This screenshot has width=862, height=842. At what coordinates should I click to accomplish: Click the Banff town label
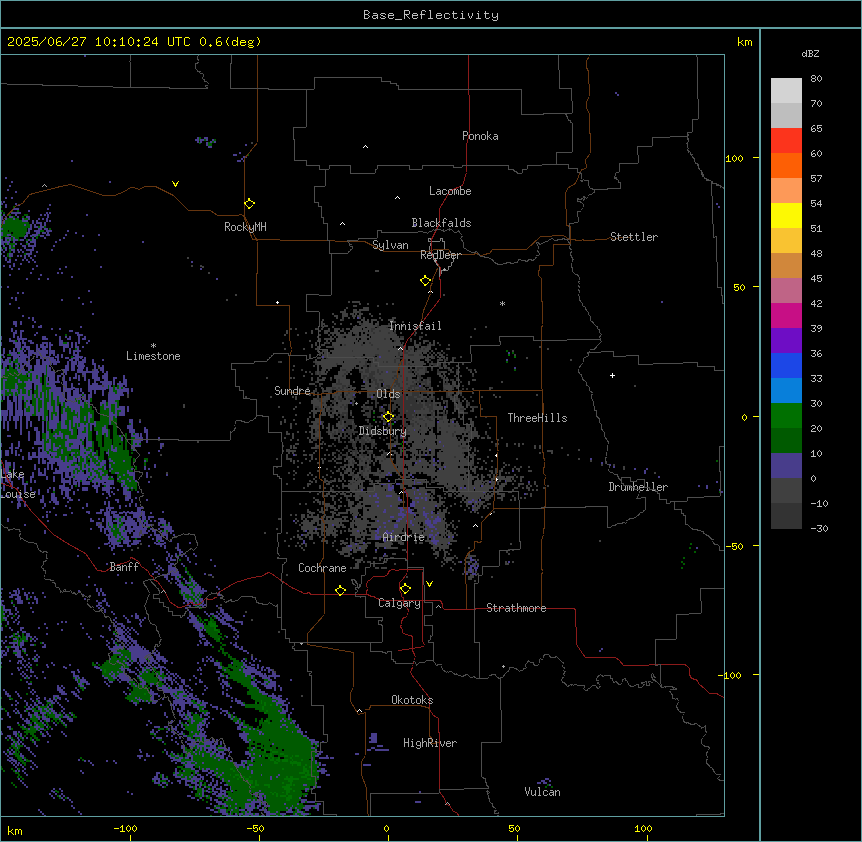pyautogui.click(x=124, y=567)
